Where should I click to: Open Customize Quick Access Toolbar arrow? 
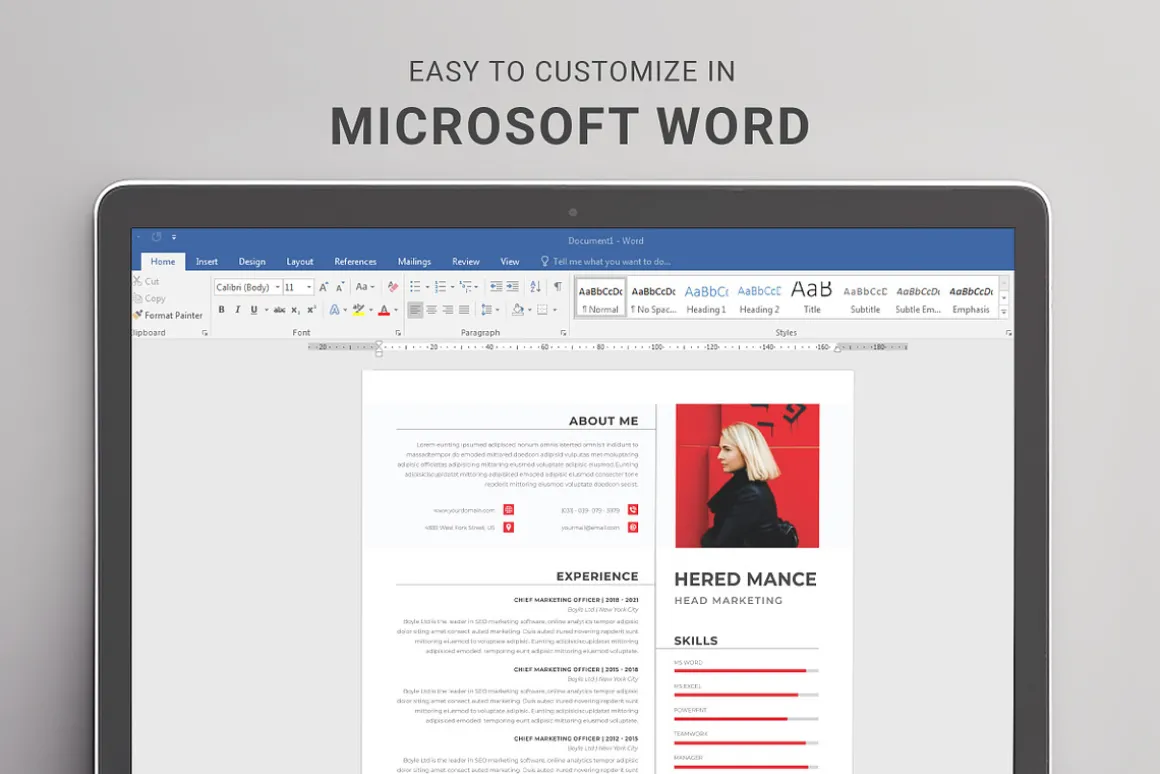pos(174,238)
